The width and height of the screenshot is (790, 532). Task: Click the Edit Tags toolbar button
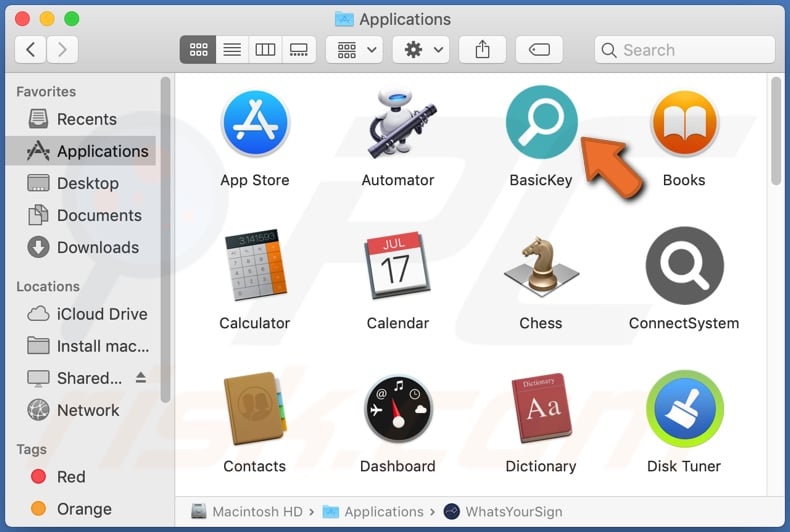[539, 49]
